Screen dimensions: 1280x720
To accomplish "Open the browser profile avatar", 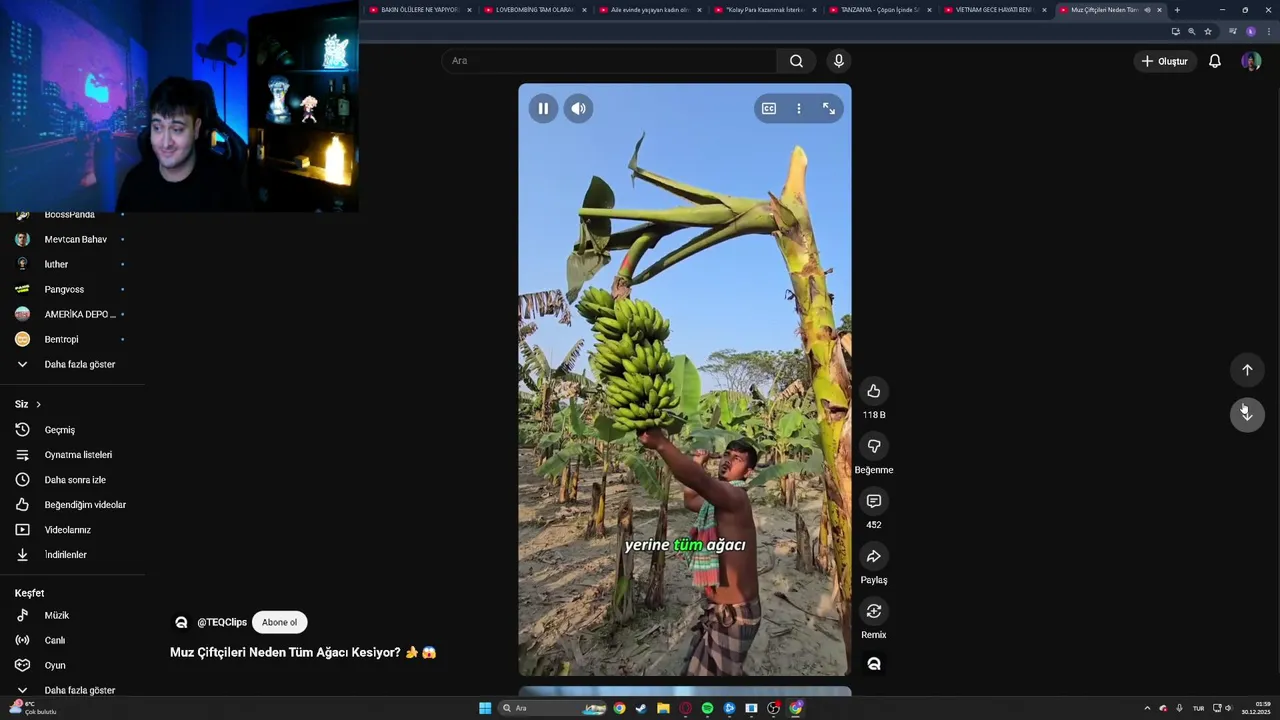I will pyautogui.click(x=1250, y=32).
